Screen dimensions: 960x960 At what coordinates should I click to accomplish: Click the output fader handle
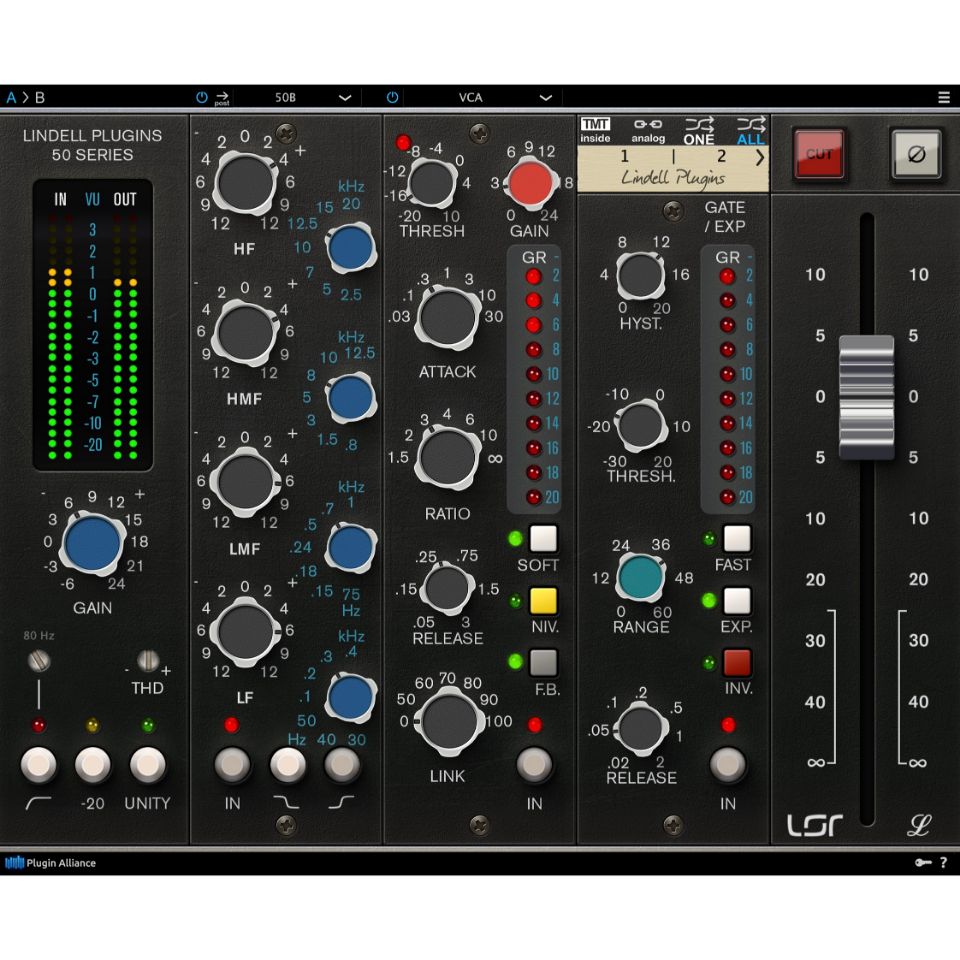[x=866, y=397]
